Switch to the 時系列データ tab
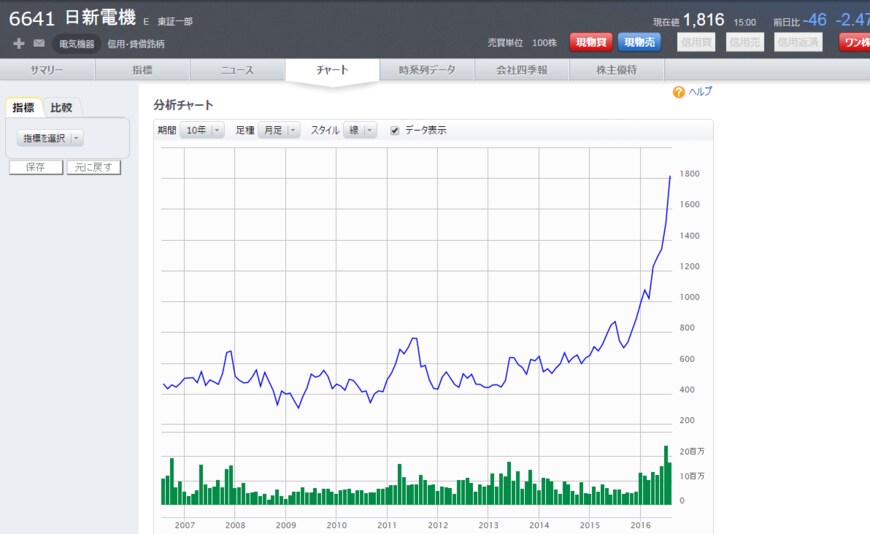The image size is (870, 534). (427, 70)
